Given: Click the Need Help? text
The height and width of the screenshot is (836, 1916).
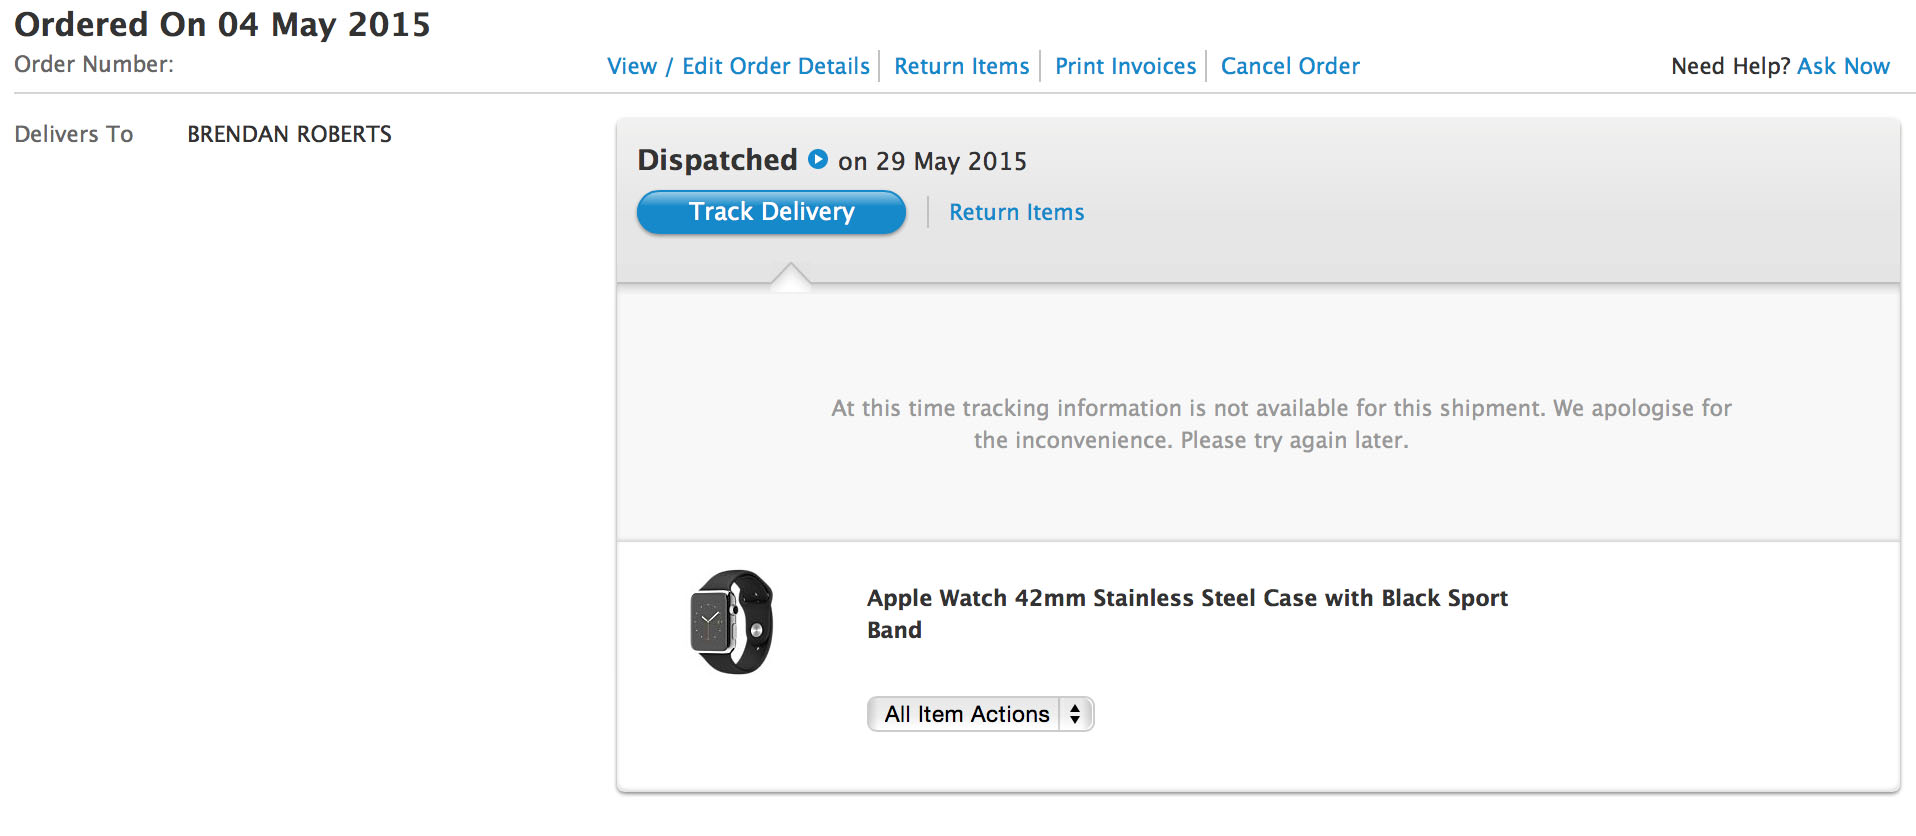Looking at the screenshot, I should point(1730,66).
